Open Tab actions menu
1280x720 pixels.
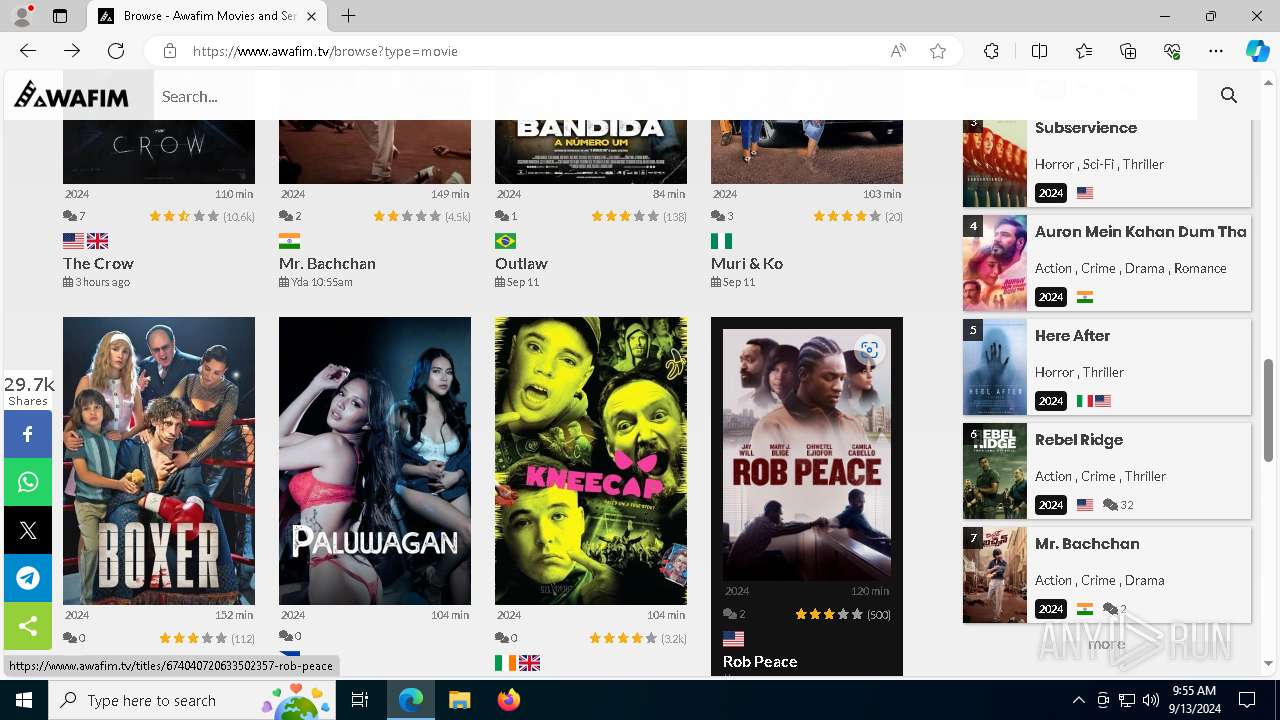pos(60,16)
